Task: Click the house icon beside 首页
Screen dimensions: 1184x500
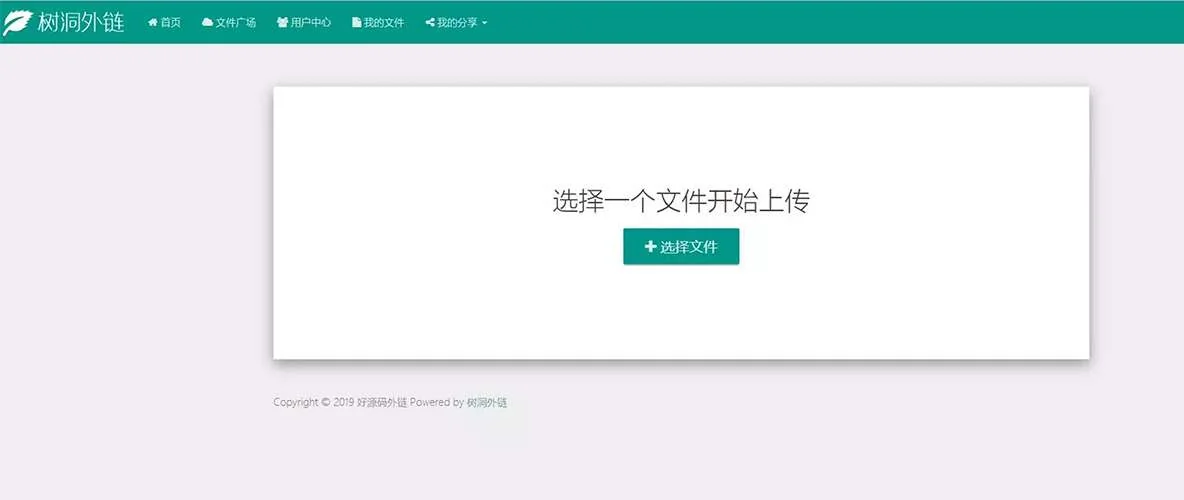Action: [x=153, y=22]
